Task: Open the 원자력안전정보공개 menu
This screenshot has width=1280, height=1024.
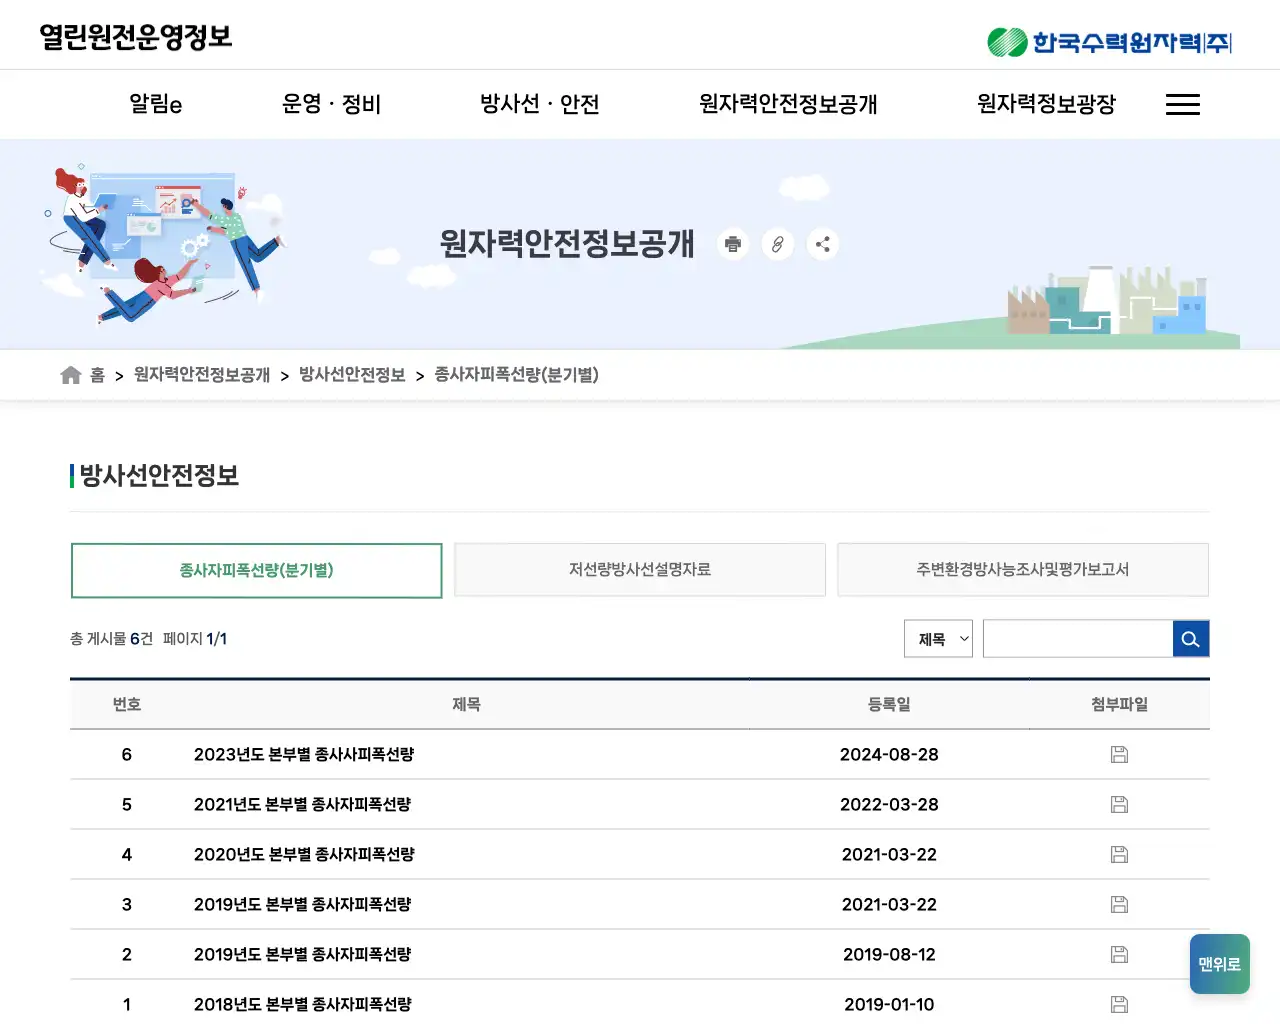Action: [788, 104]
